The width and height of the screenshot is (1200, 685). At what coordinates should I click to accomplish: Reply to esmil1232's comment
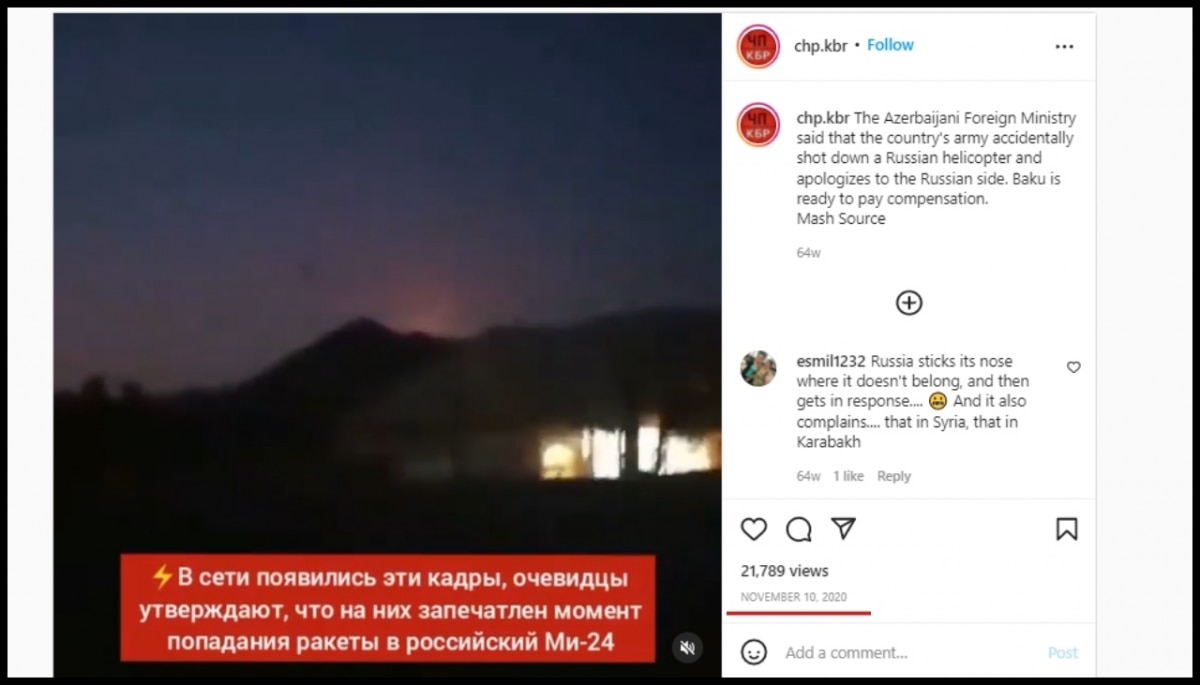tap(894, 476)
